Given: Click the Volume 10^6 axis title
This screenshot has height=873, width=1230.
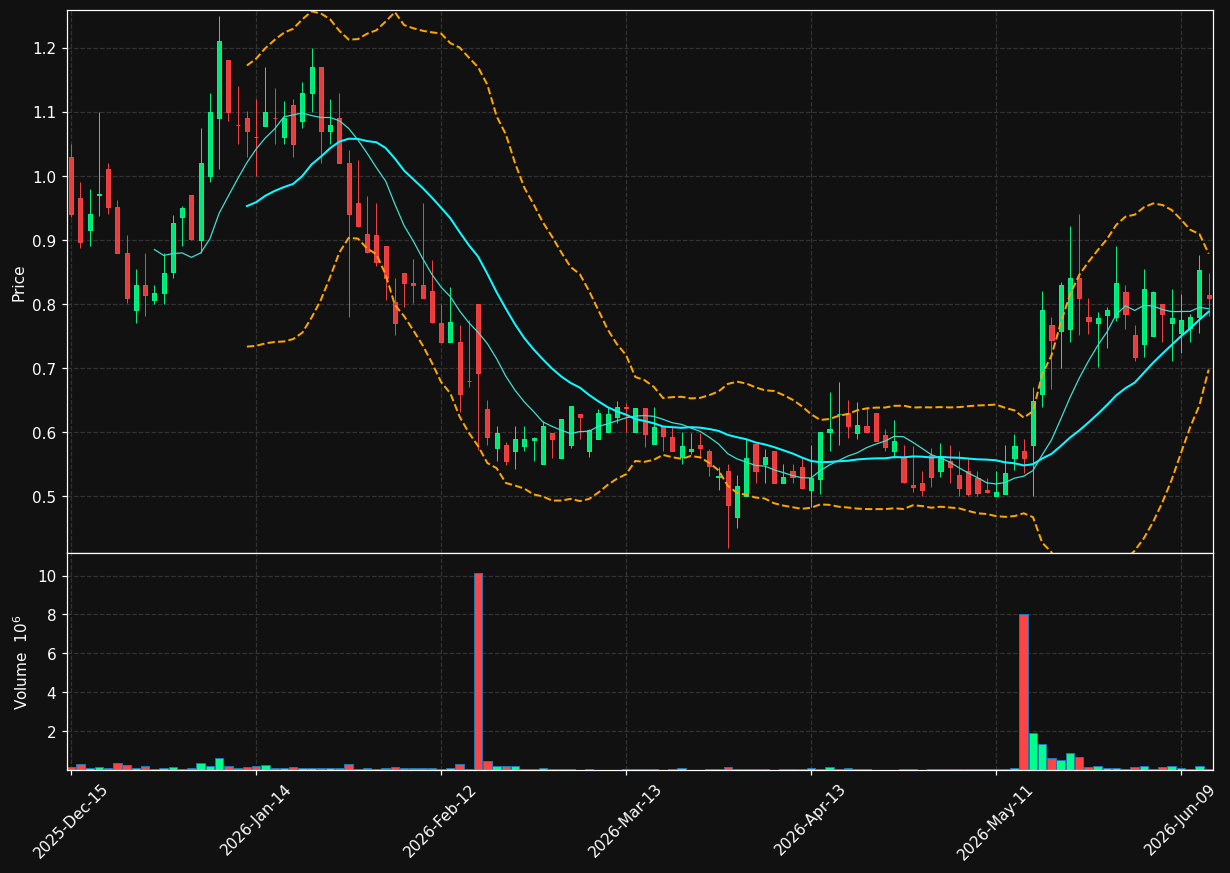Looking at the screenshot, I should tap(19, 663).
